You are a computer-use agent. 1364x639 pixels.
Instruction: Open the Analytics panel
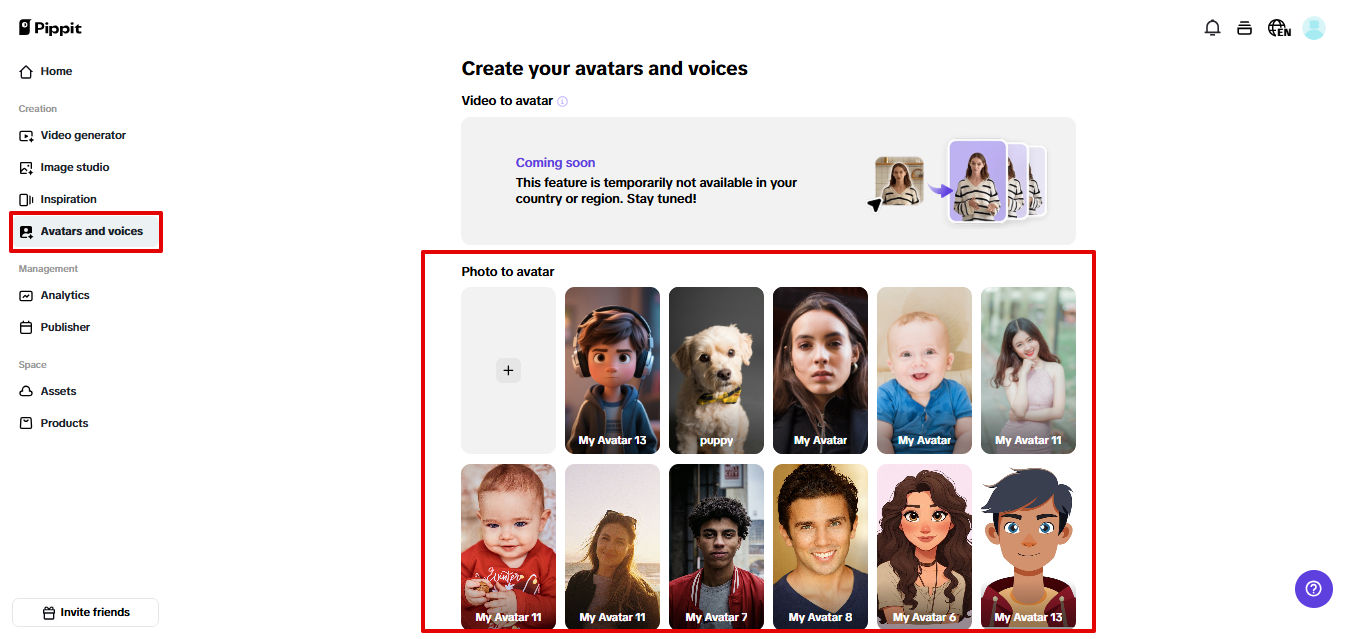tap(64, 295)
